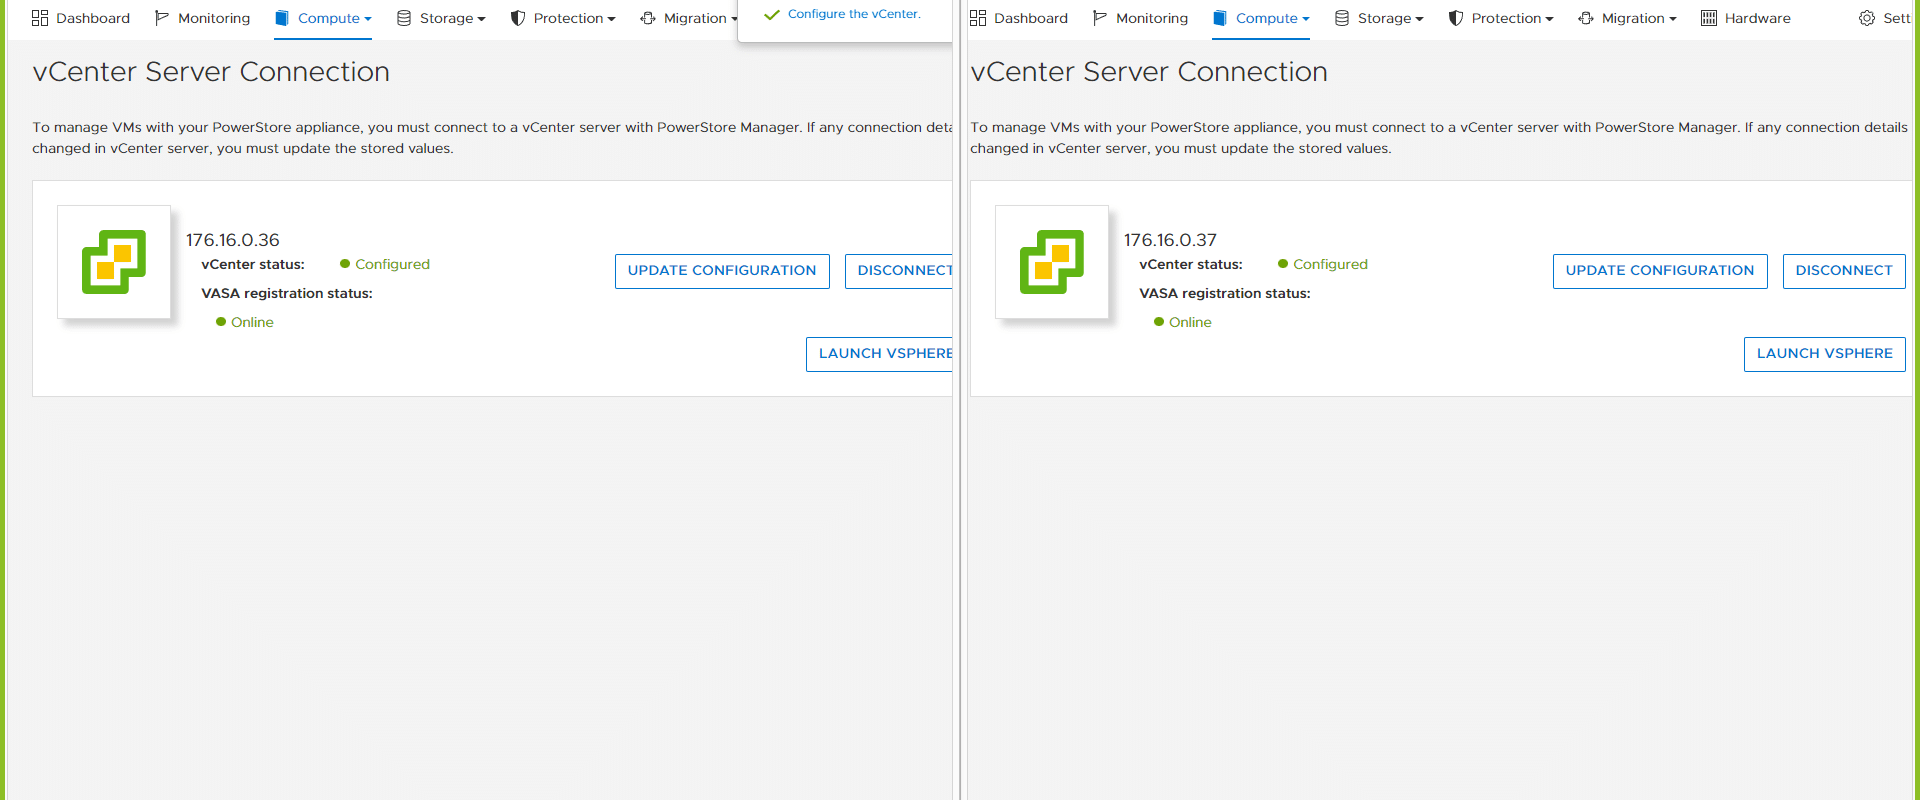Click the 'Configure the vCenter.' notification
Viewport: 1920px width, 800px height.
854,14
